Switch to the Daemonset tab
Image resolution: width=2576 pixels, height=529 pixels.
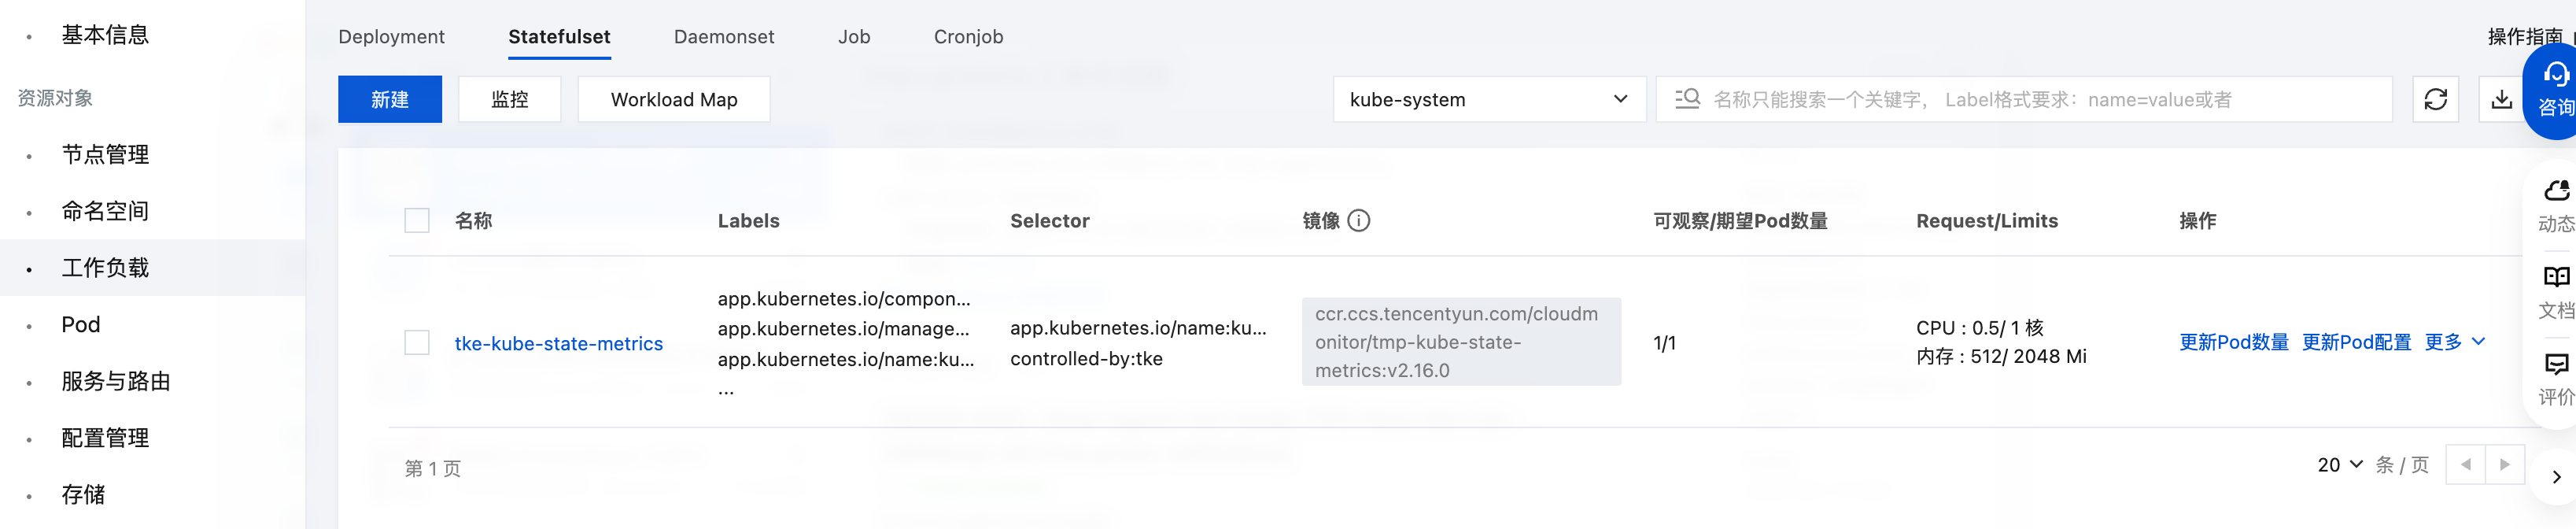(x=723, y=37)
